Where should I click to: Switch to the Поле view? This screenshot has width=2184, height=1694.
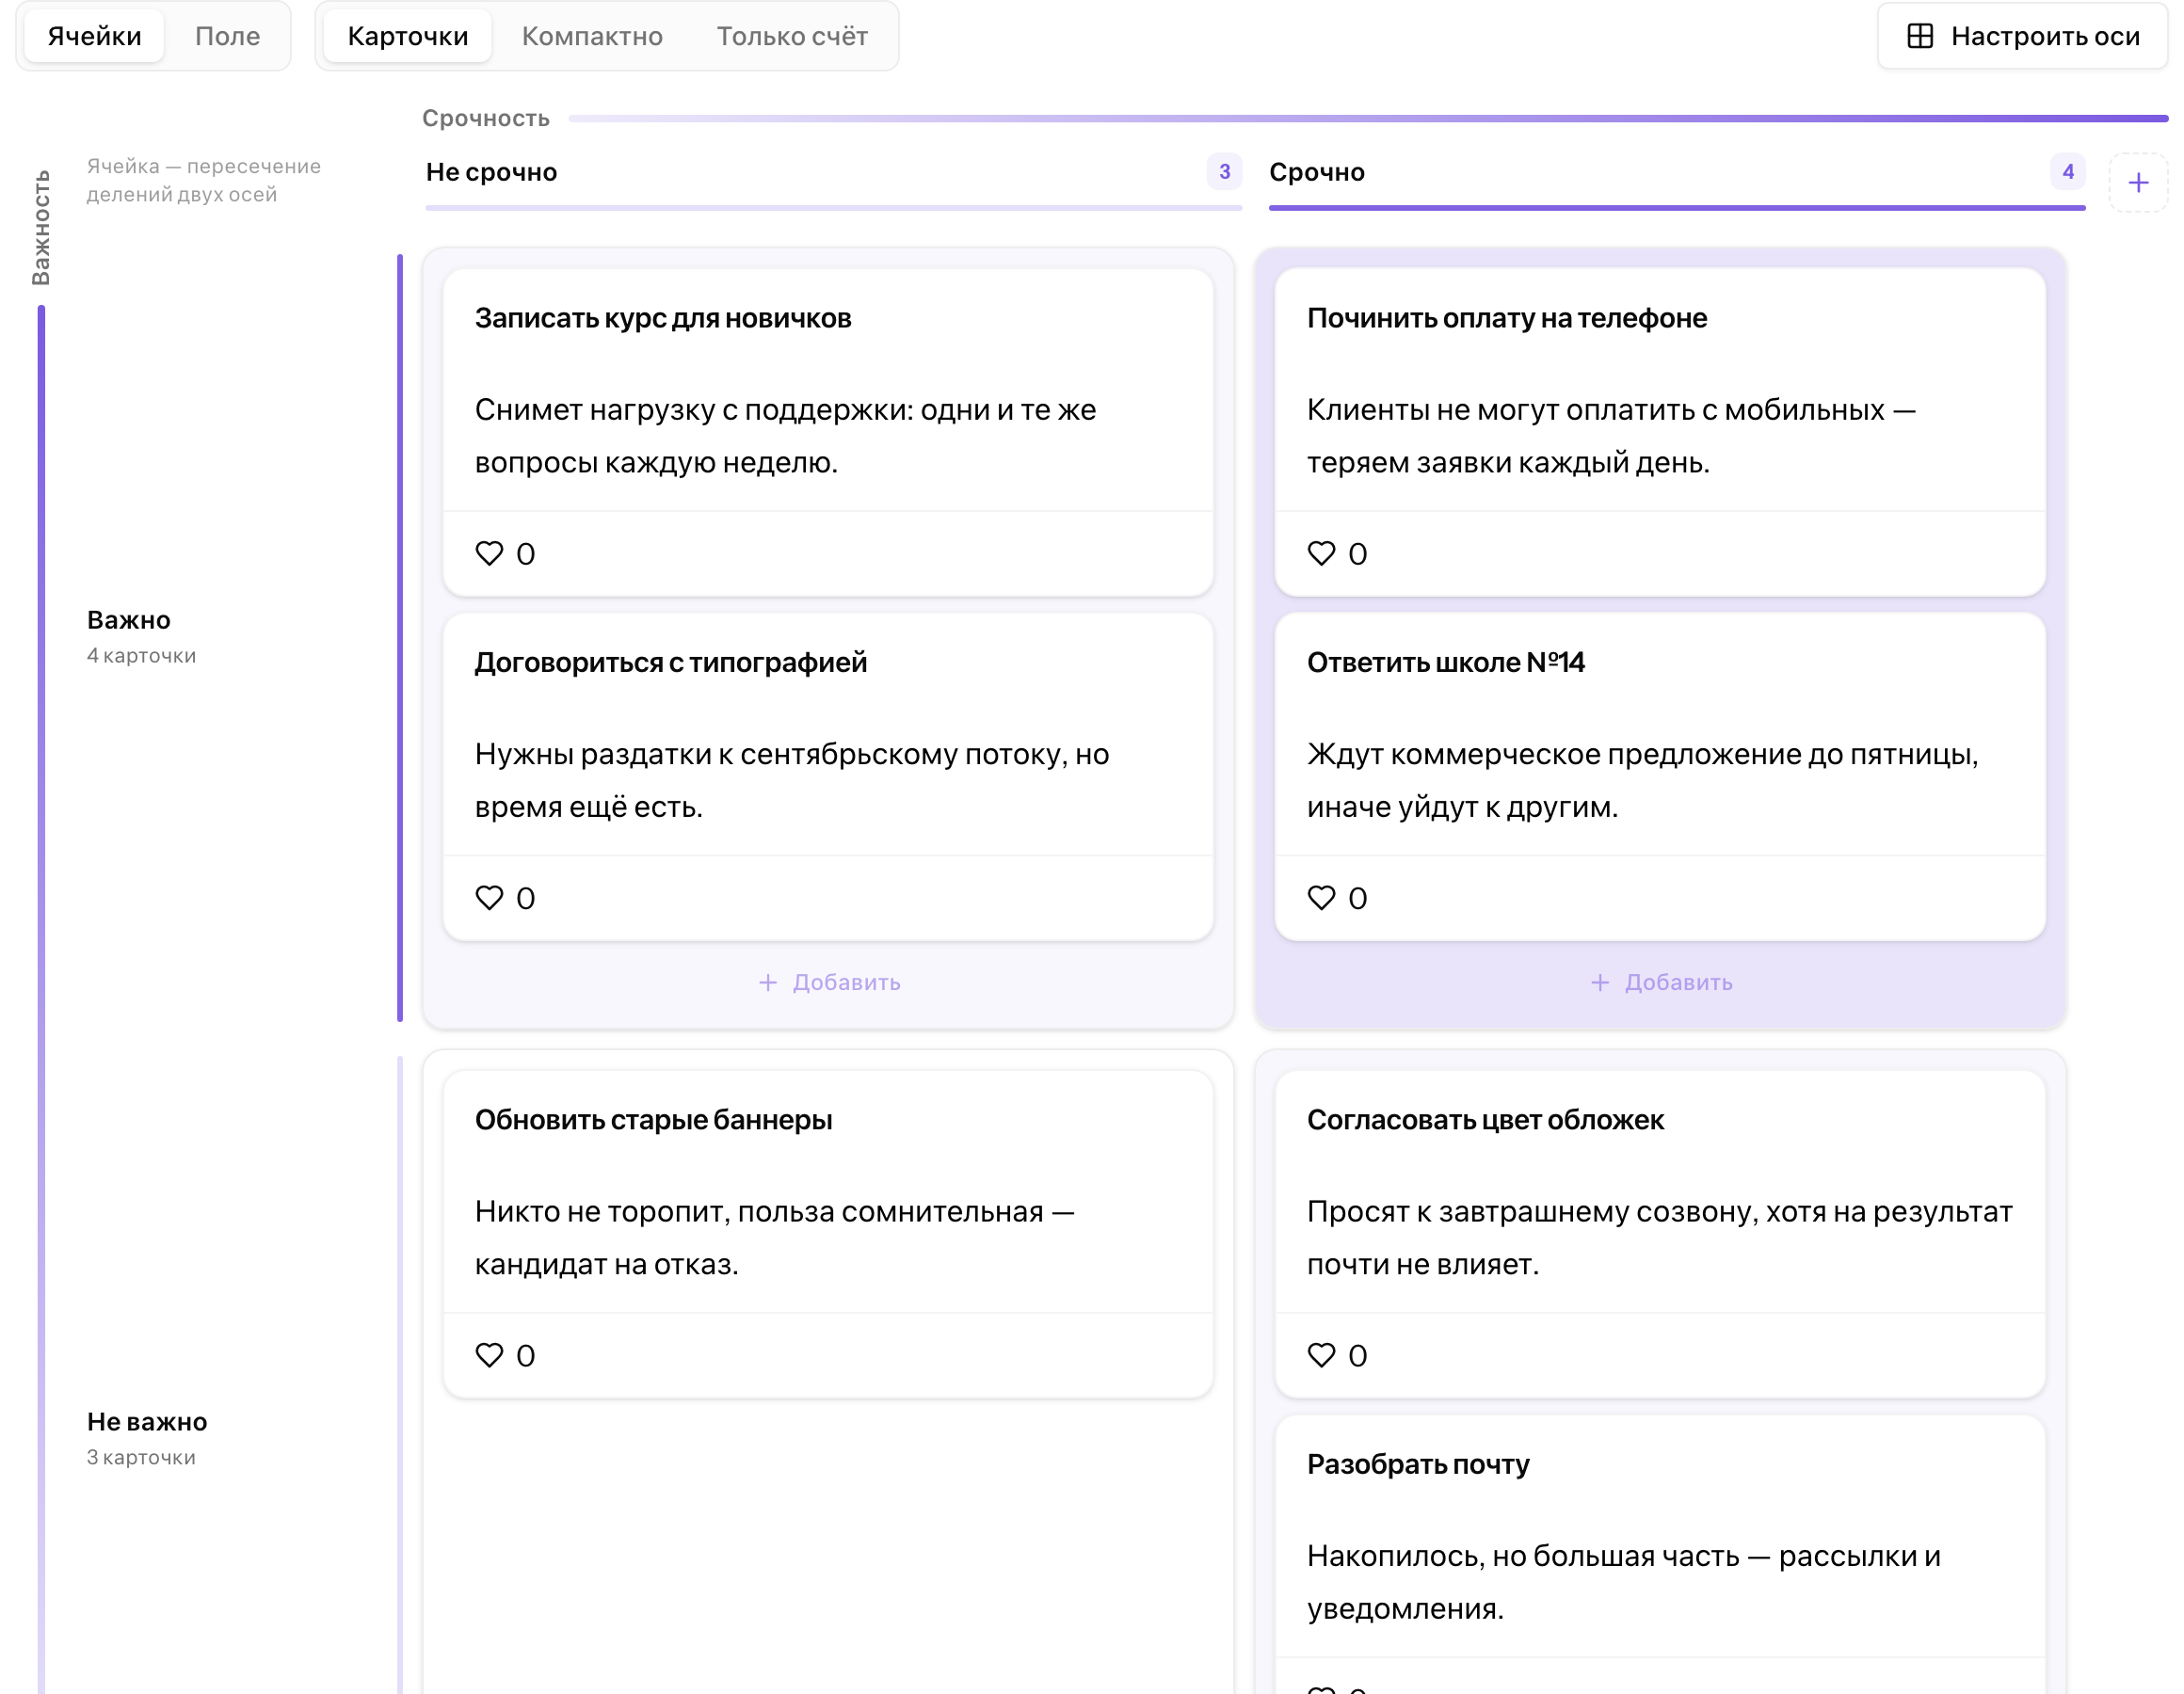[x=227, y=36]
